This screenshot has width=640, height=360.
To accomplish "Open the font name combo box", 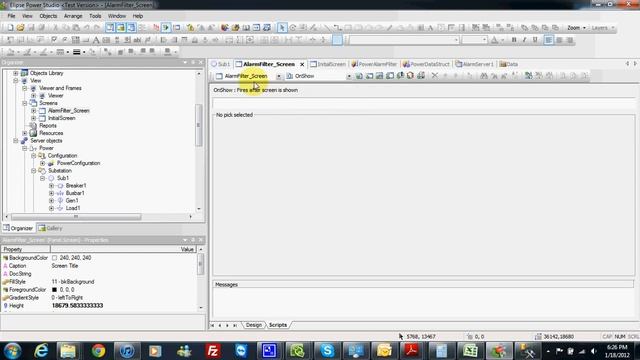I will coord(404,40).
